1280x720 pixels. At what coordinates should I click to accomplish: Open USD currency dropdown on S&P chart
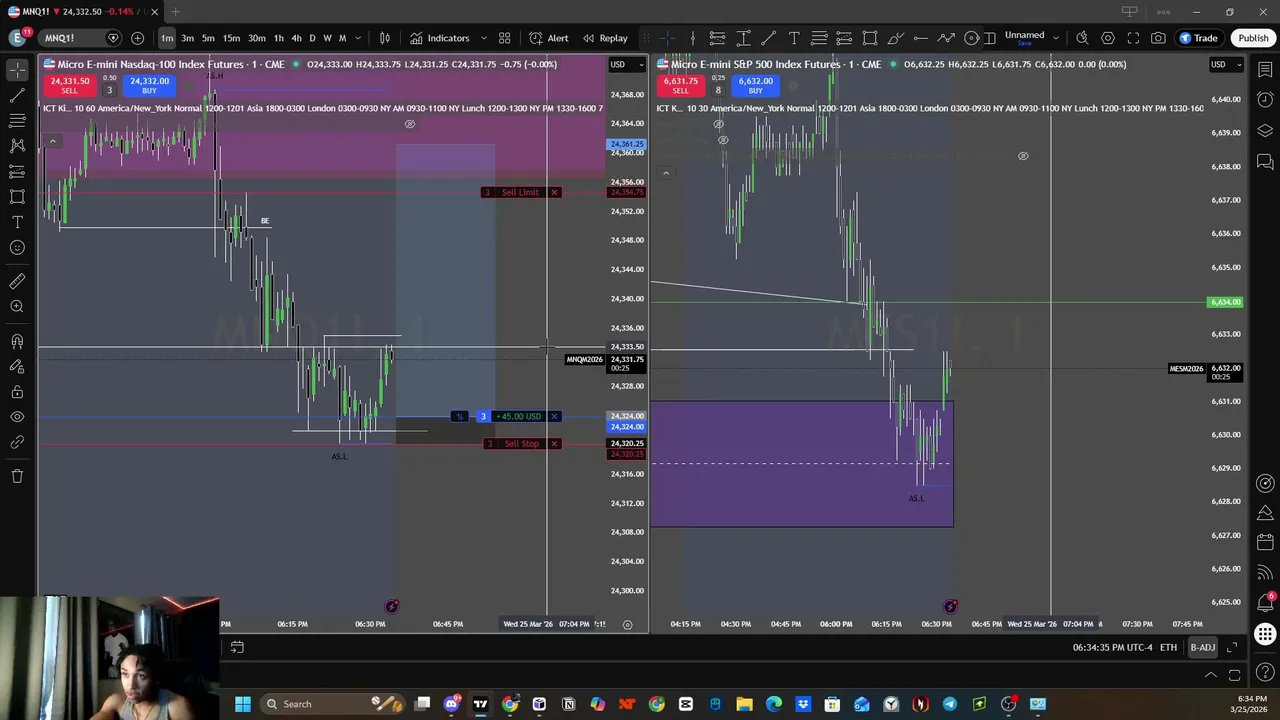[1226, 64]
